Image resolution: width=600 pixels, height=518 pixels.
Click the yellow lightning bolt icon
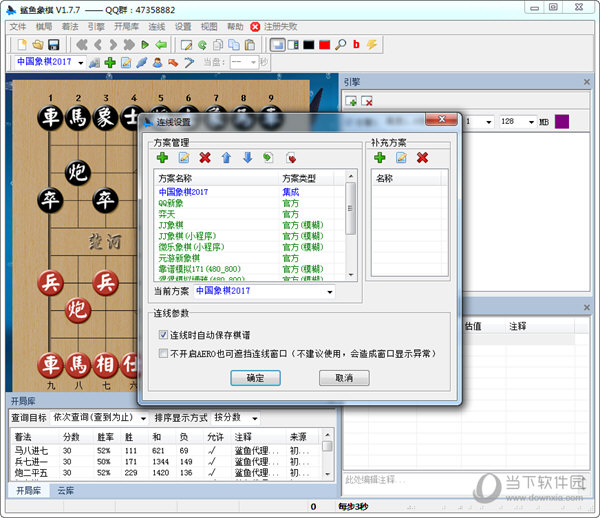(x=372, y=44)
